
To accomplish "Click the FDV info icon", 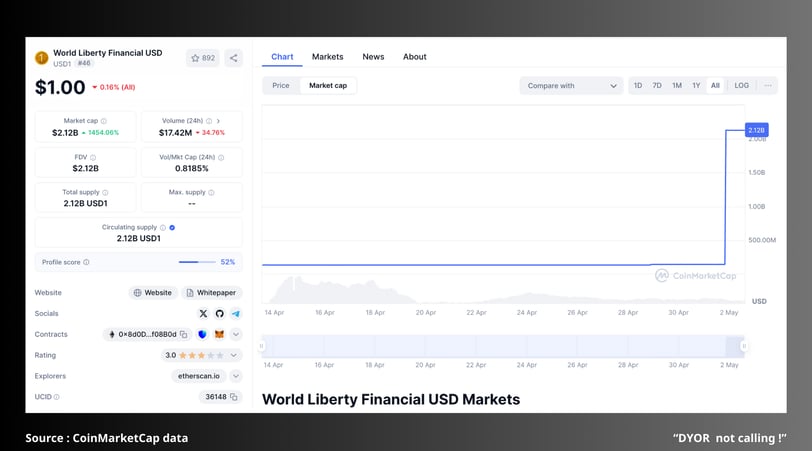I will 93,157.
